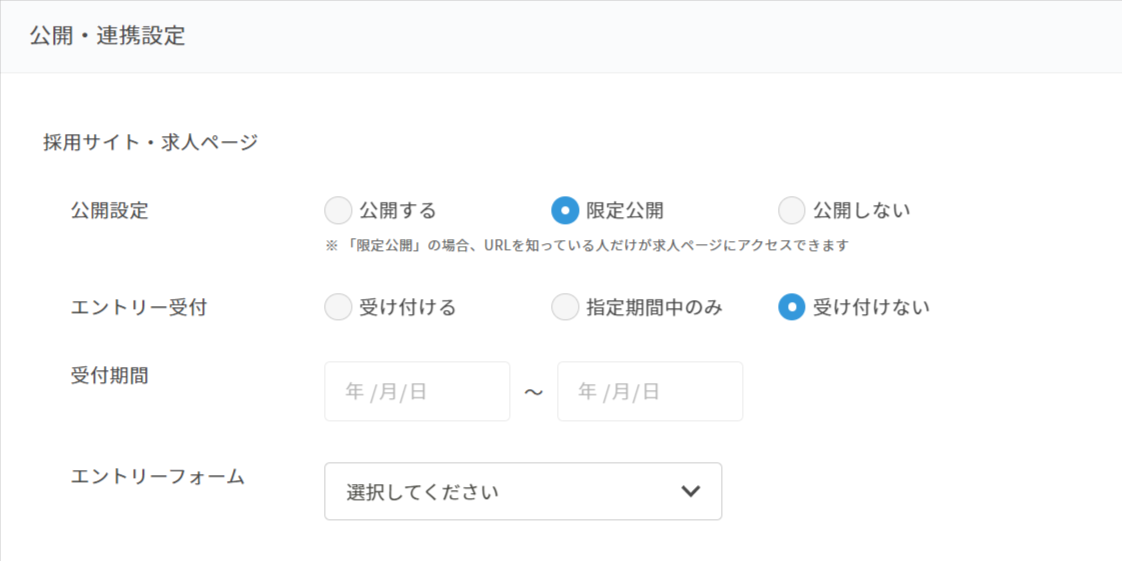The width and height of the screenshot is (1122, 561).
Task: Choose the 限定公開 option
Action: coord(565,211)
